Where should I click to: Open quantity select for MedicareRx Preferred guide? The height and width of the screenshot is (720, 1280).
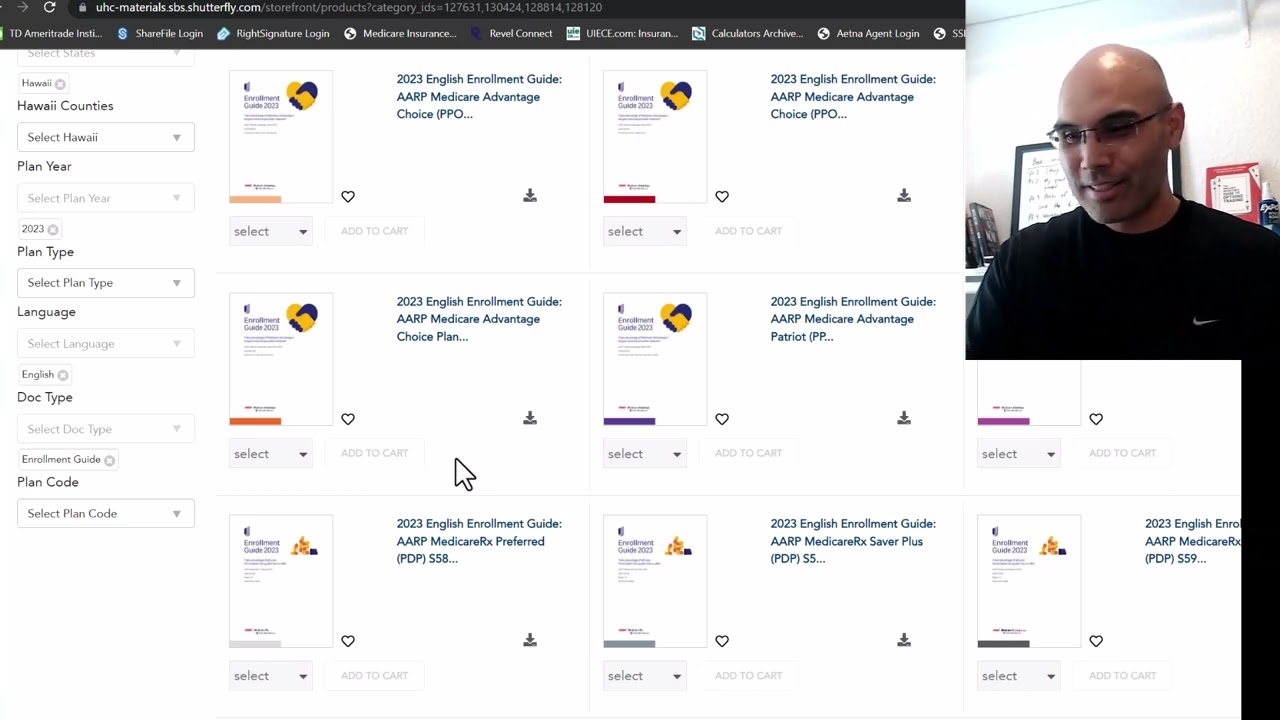tap(270, 676)
